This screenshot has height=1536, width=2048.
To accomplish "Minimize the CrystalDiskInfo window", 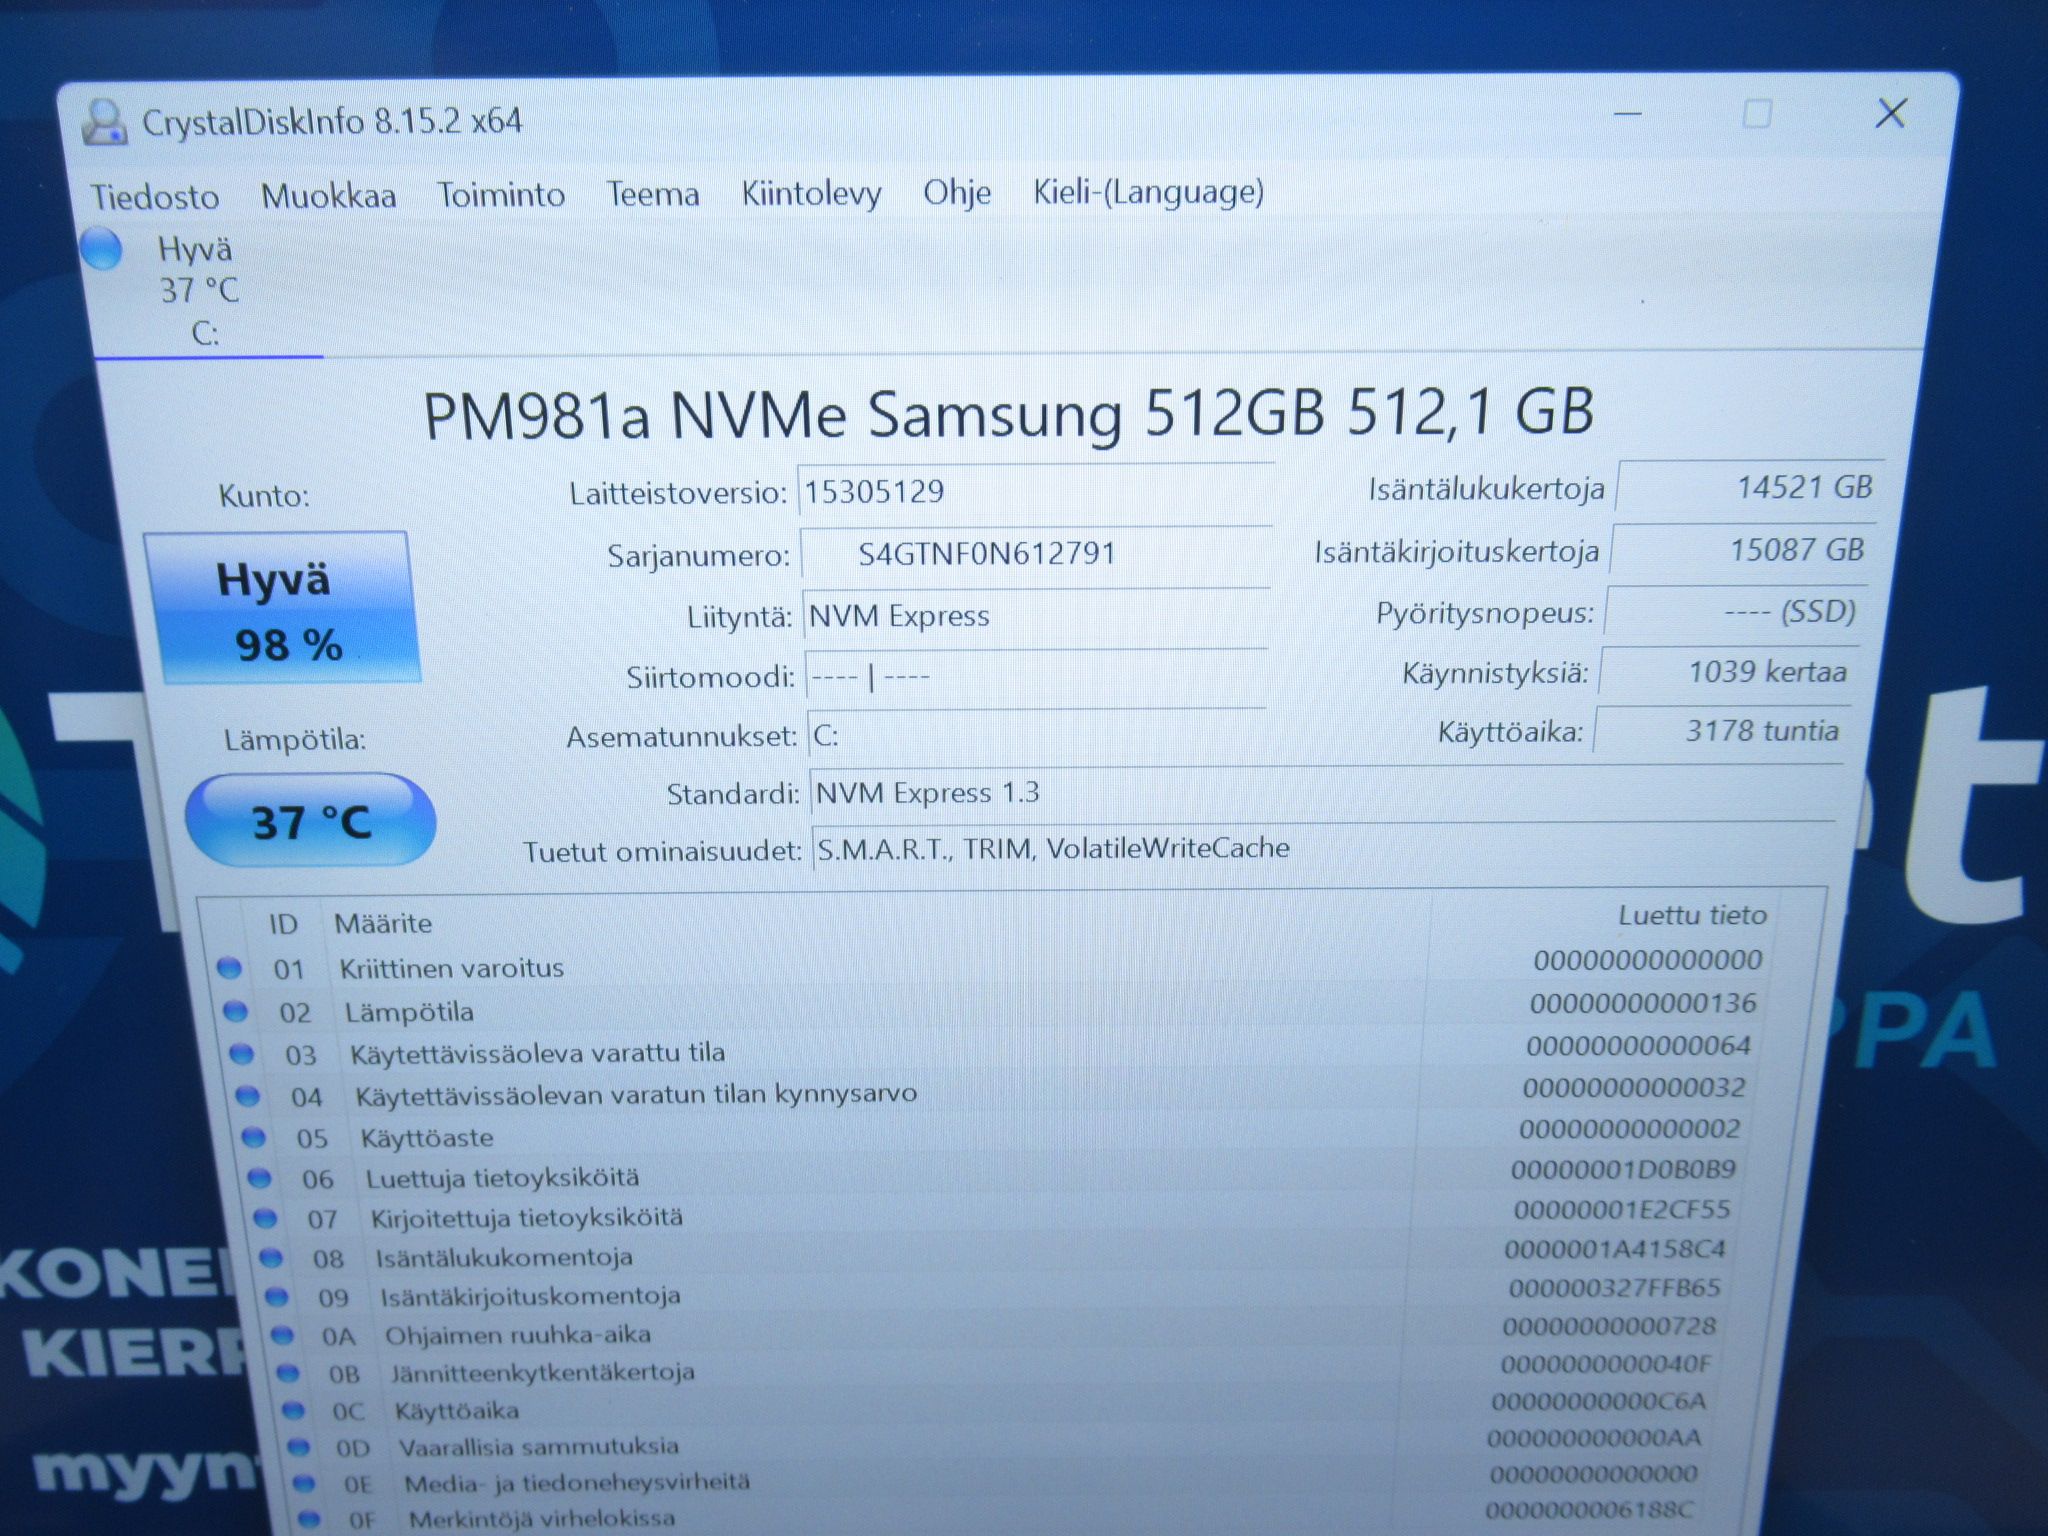I will point(1628,115).
